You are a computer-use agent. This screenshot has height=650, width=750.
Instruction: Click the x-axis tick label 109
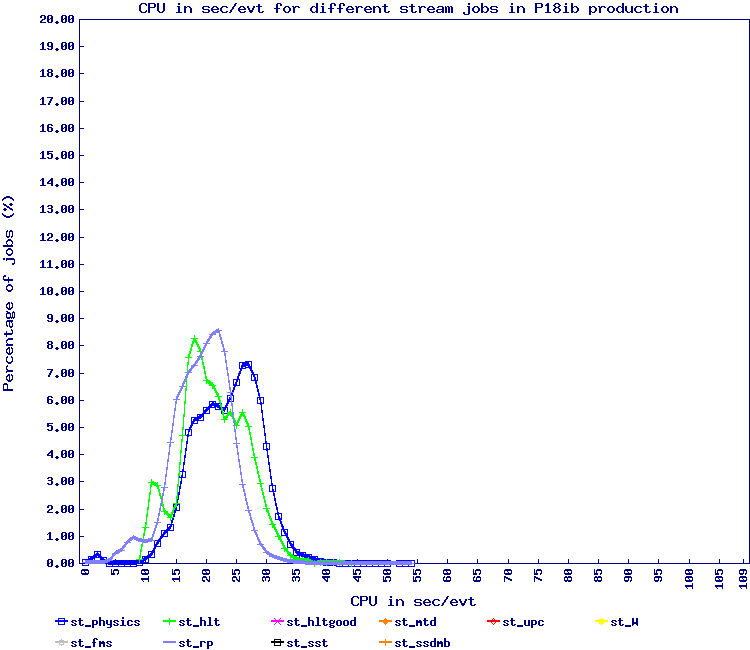pos(743,579)
